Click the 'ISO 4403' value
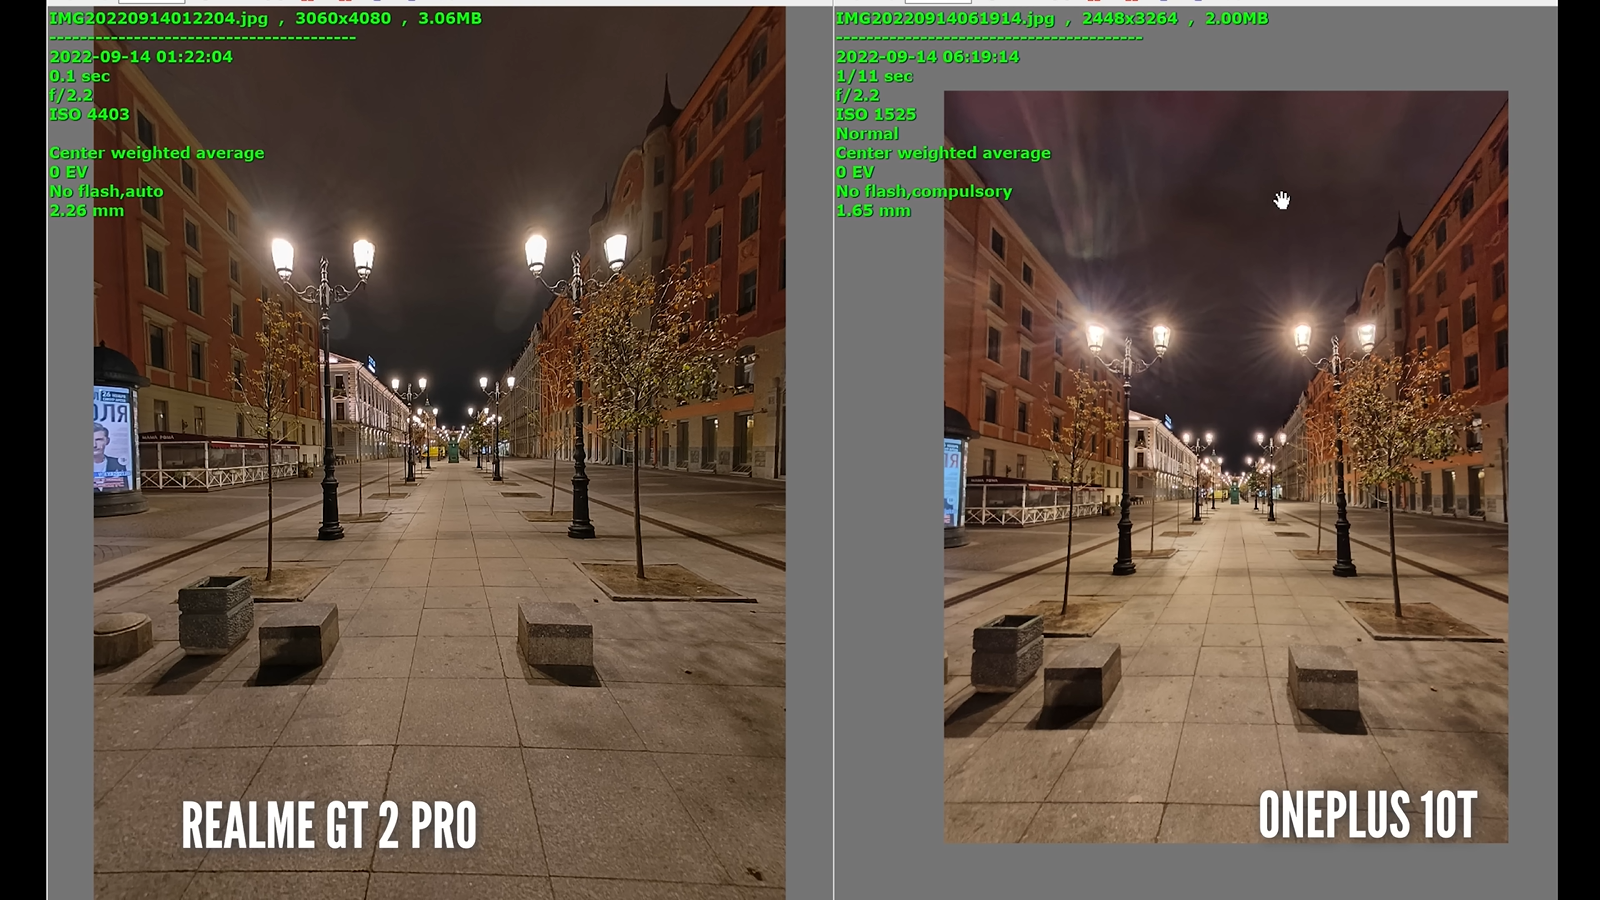The width and height of the screenshot is (1600, 900). pos(90,114)
